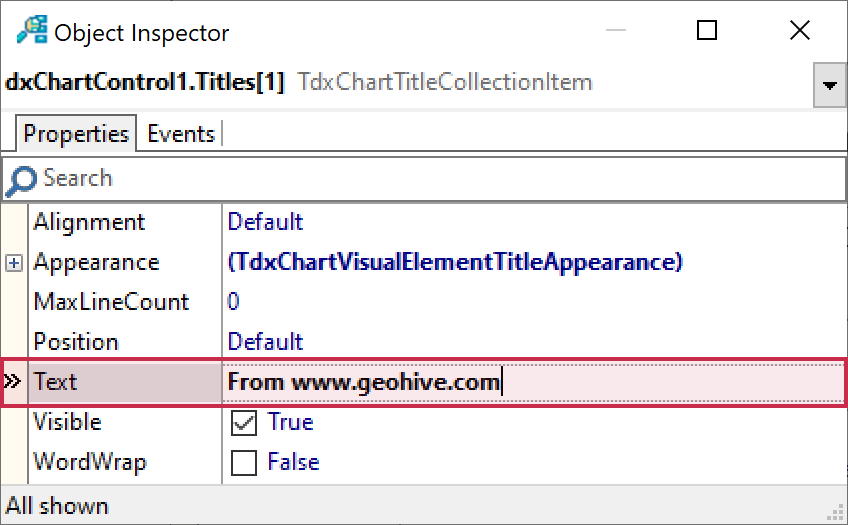The height and width of the screenshot is (525, 848).
Task: Click the TdxChartVisualElementTitleAppearance value
Action: tap(455, 262)
